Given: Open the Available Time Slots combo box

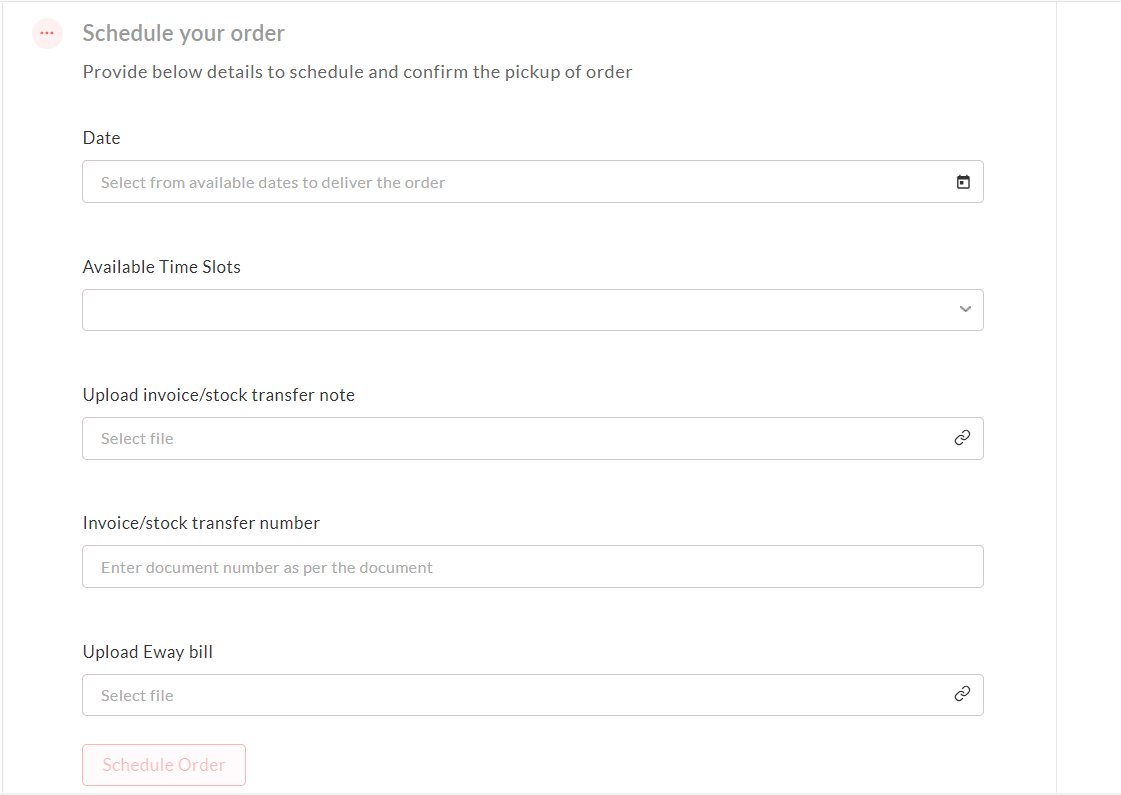Looking at the screenshot, I should pos(533,310).
